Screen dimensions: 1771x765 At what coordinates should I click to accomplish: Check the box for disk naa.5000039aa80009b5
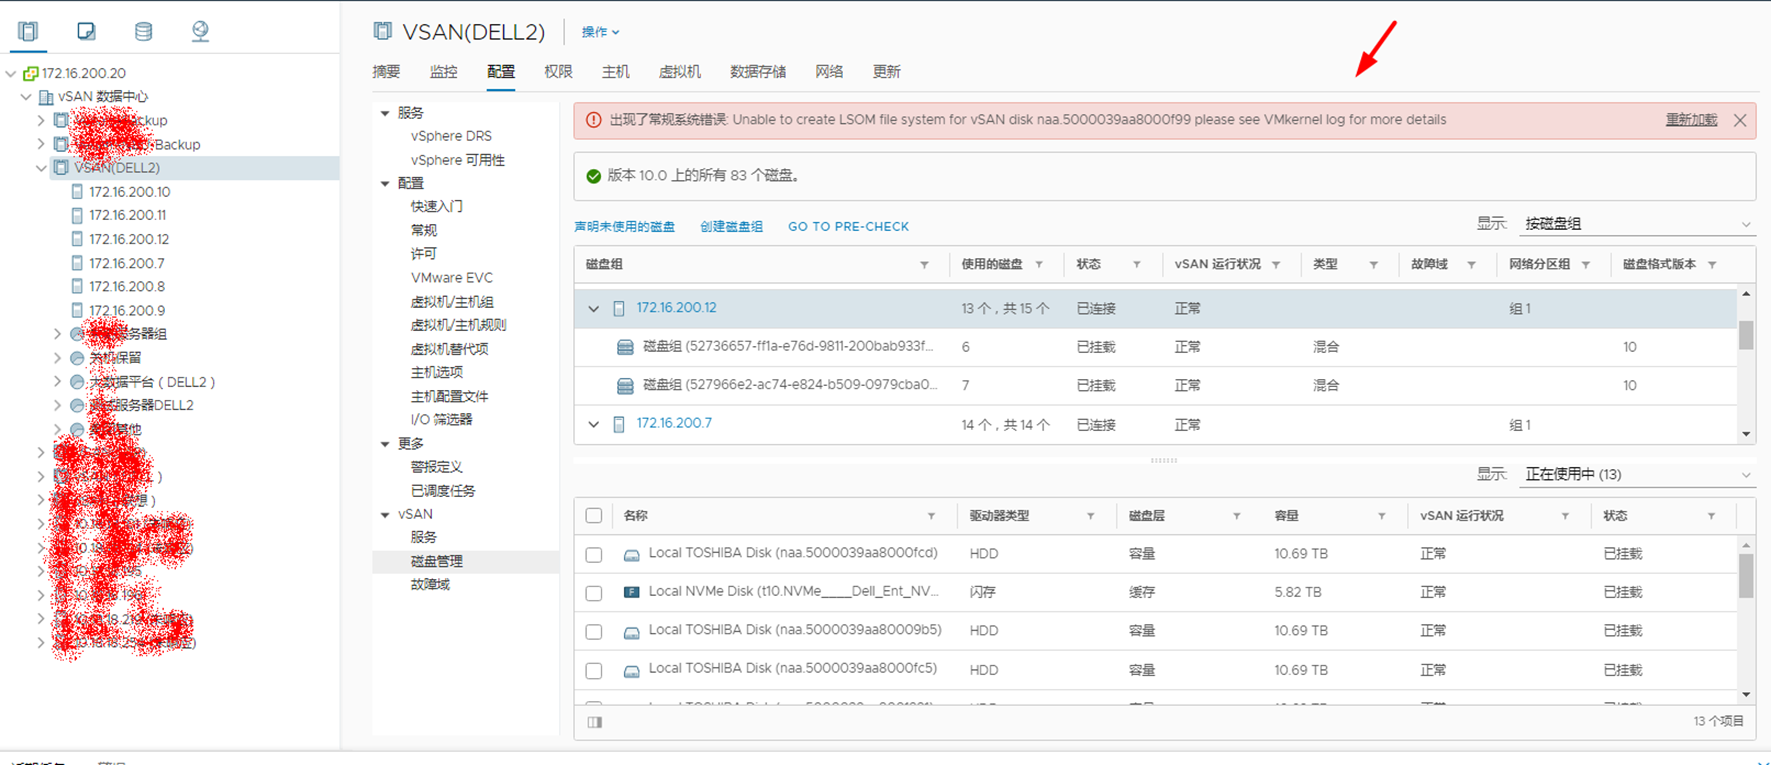594,632
